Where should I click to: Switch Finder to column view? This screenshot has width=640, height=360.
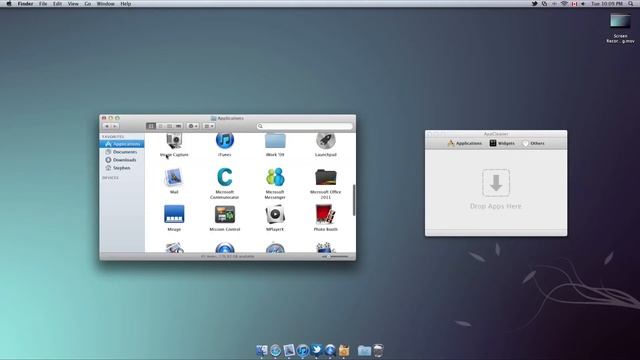click(x=169, y=126)
